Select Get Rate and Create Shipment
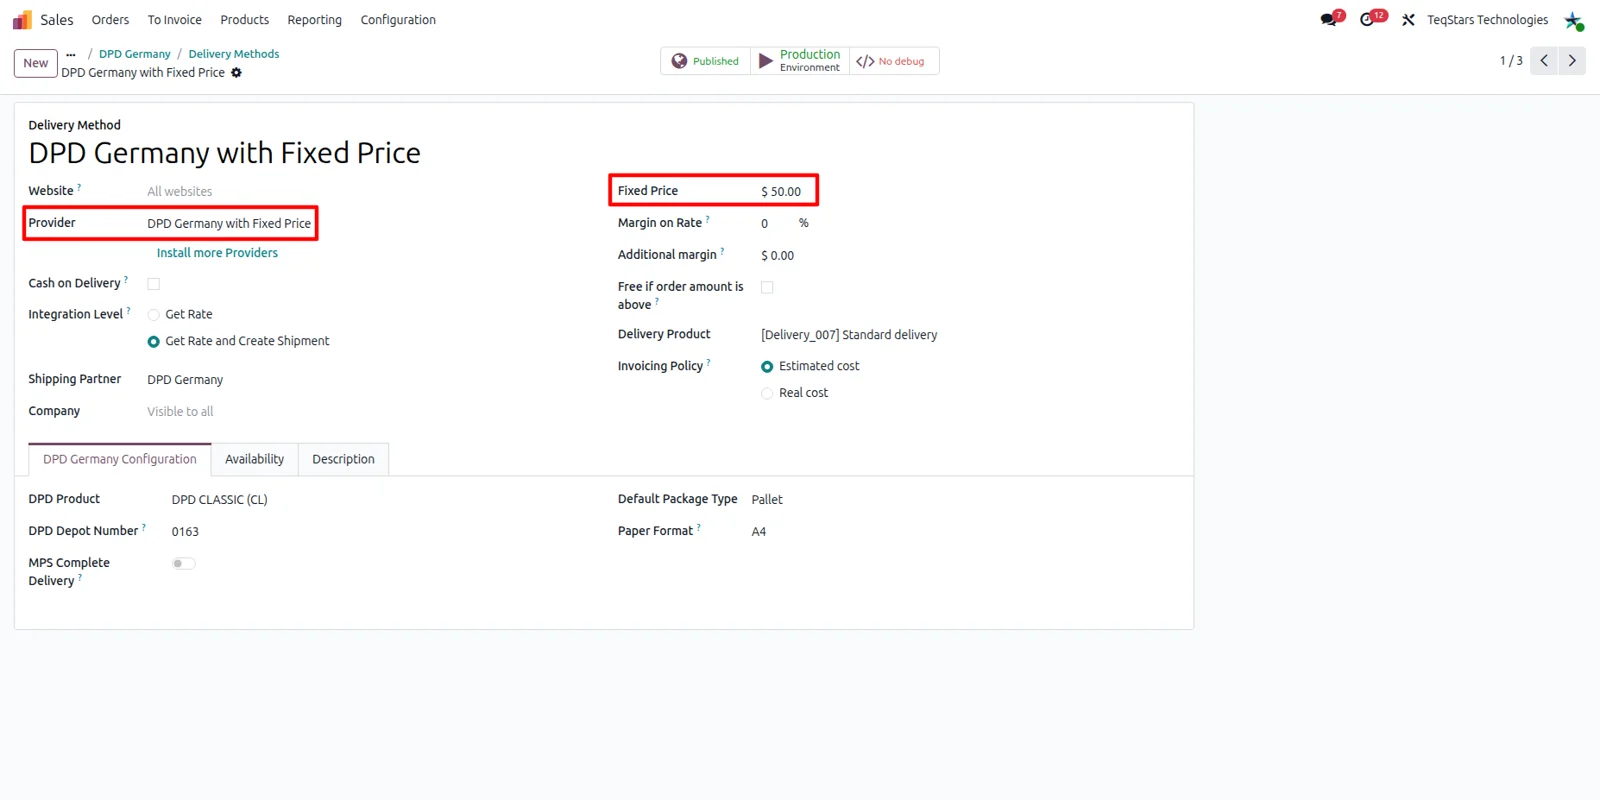 tap(154, 342)
